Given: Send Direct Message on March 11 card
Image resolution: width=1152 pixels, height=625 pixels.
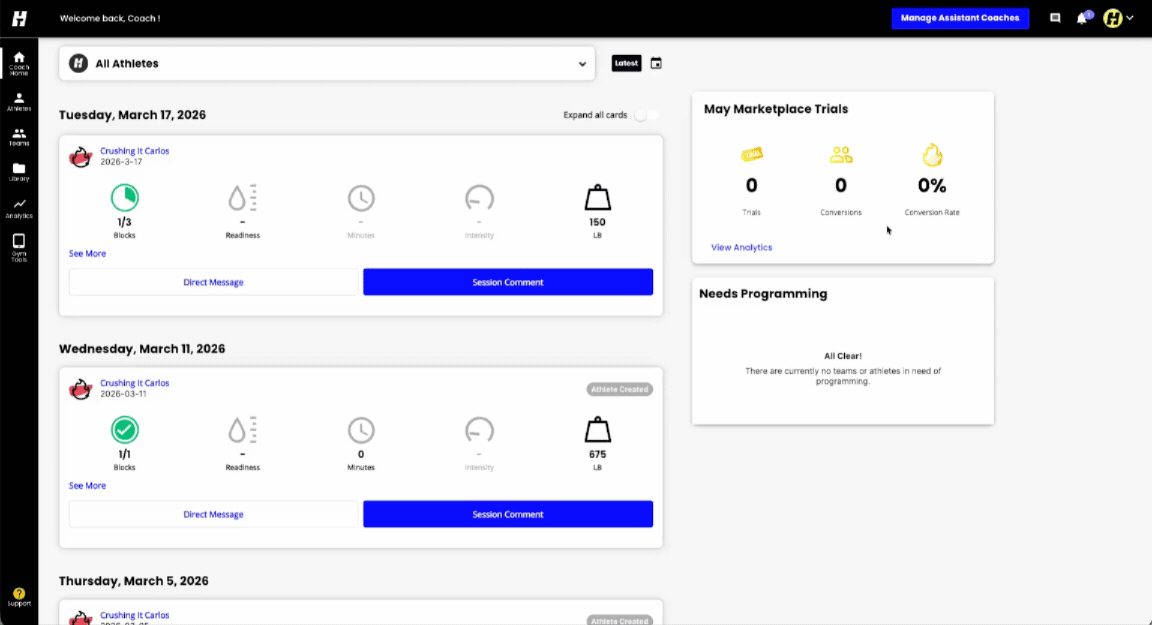Looking at the screenshot, I should click(213, 514).
